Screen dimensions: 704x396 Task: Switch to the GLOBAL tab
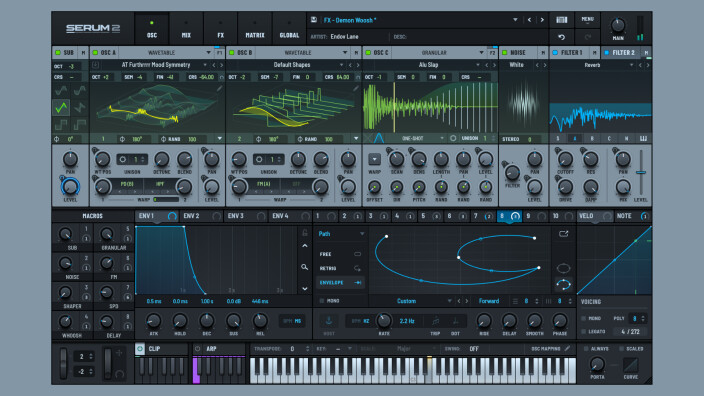coord(289,29)
